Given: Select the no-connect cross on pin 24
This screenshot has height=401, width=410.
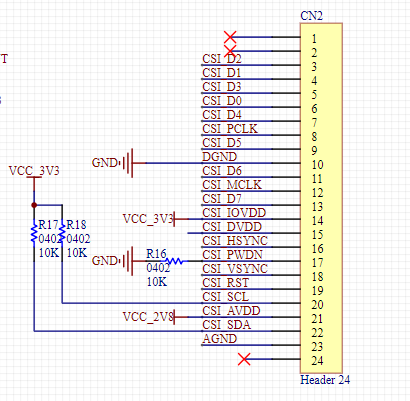Looking at the screenshot, I should click(244, 359).
